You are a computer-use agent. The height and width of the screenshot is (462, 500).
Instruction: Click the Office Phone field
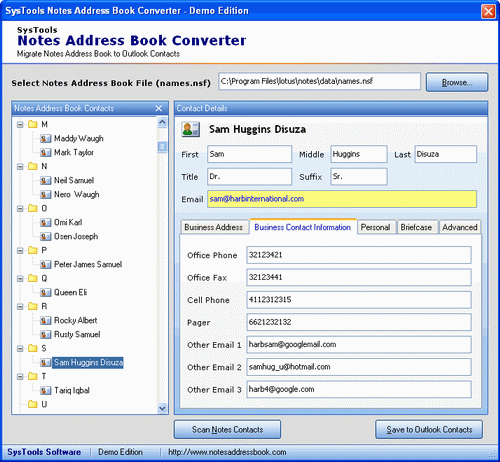coord(359,255)
